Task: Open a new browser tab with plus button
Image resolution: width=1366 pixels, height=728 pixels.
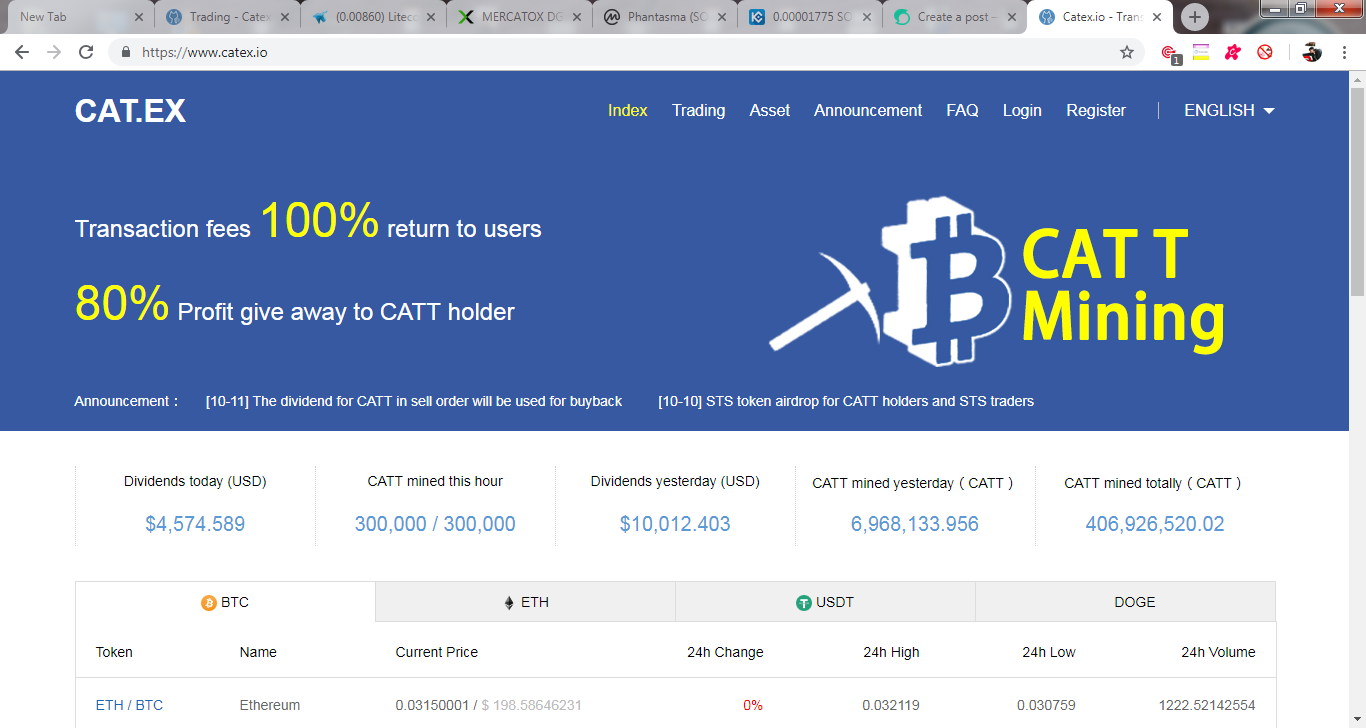Action: [x=1195, y=17]
